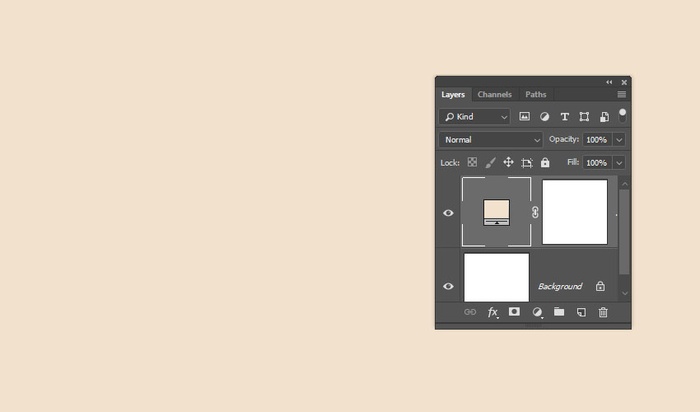Select the solid color fill thumbnail
This screenshot has height=412, width=700.
coord(496,212)
